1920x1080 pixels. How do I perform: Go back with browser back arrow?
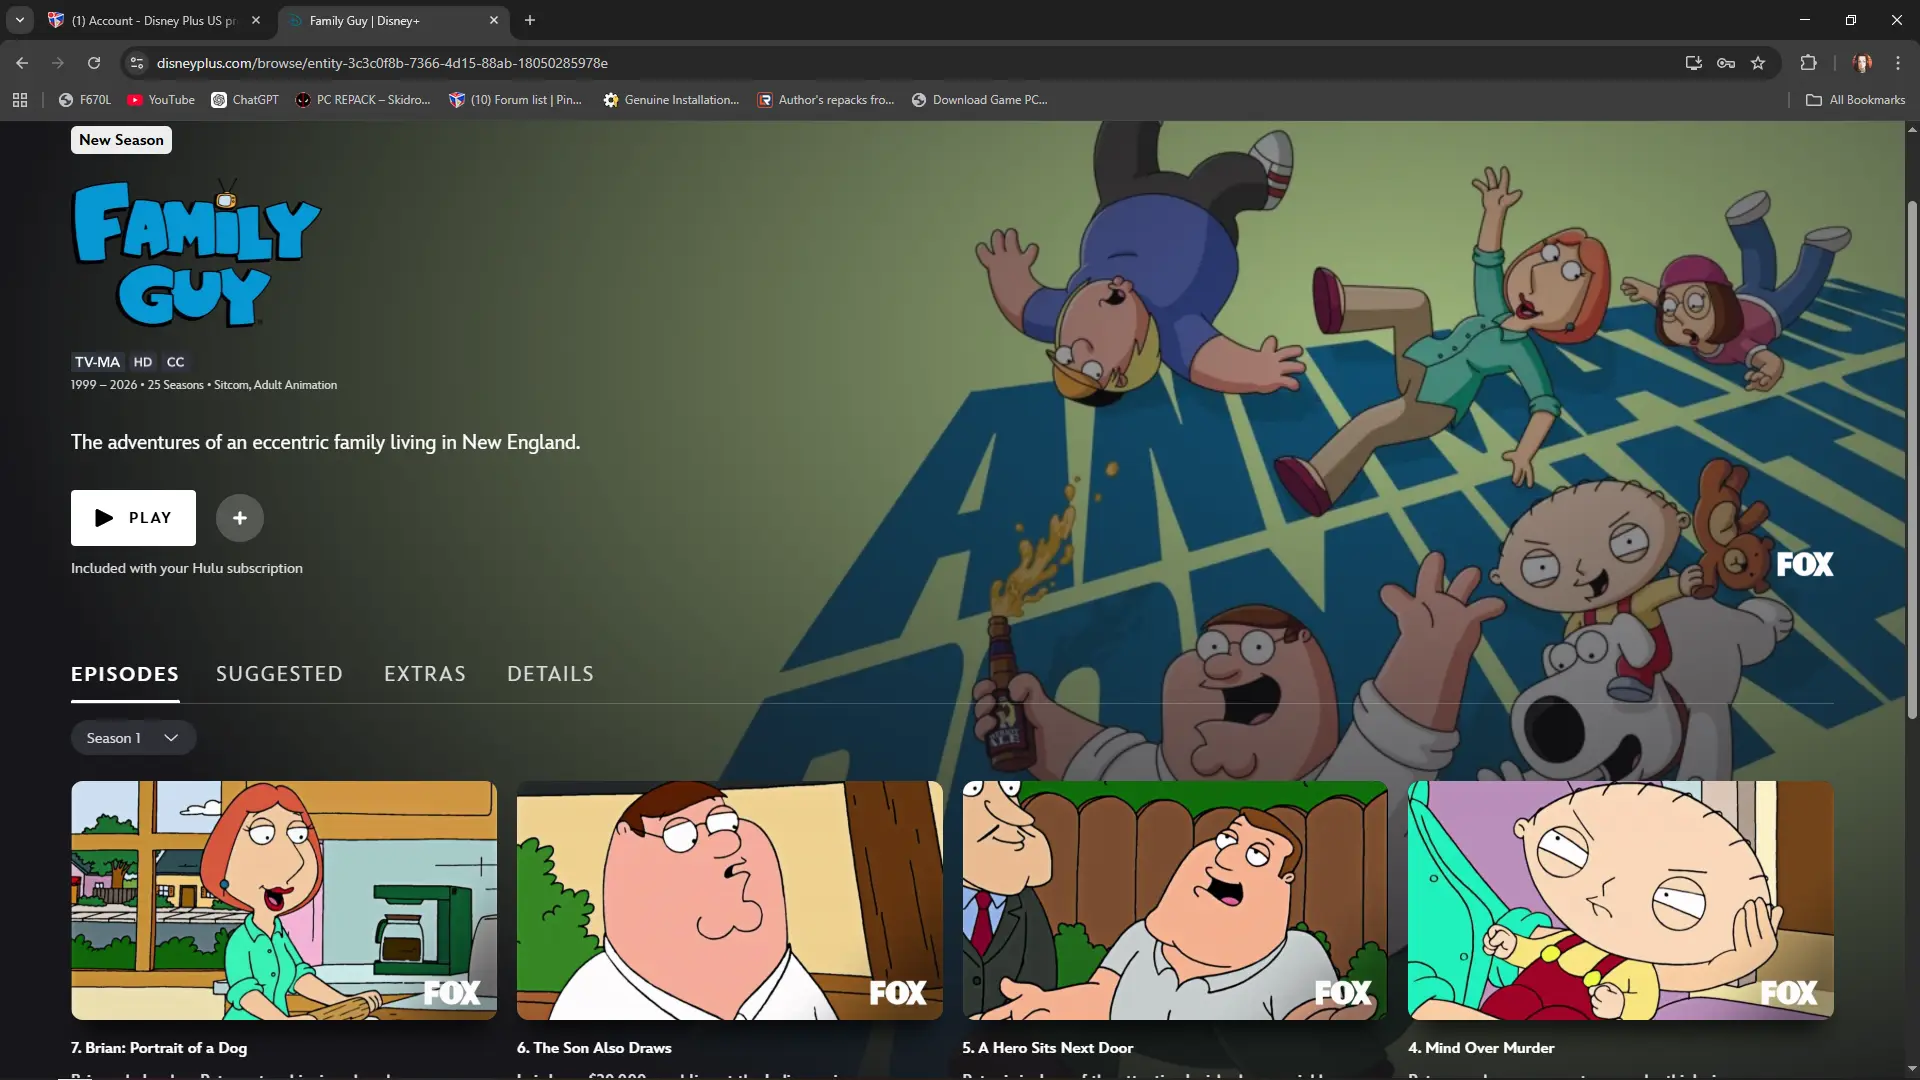22,63
